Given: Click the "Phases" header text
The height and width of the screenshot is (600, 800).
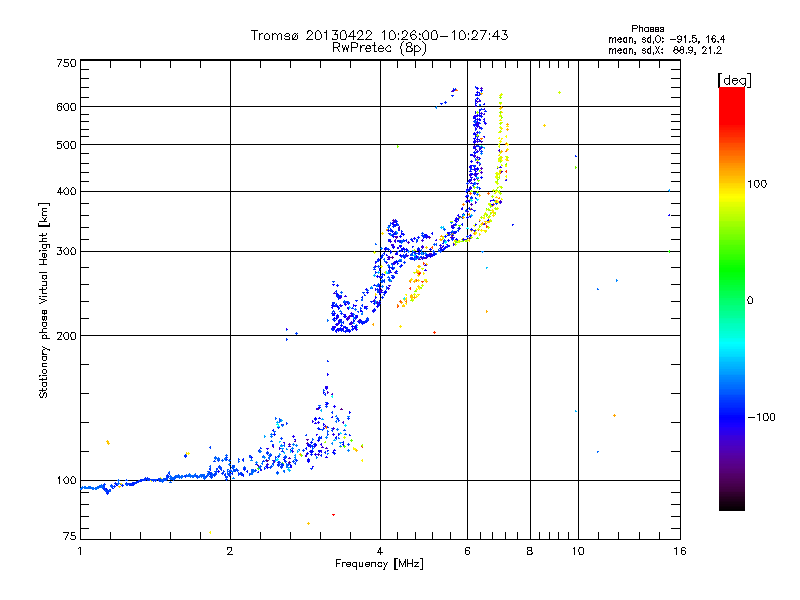Looking at the screenshot, I should click(x=647, y=29).
